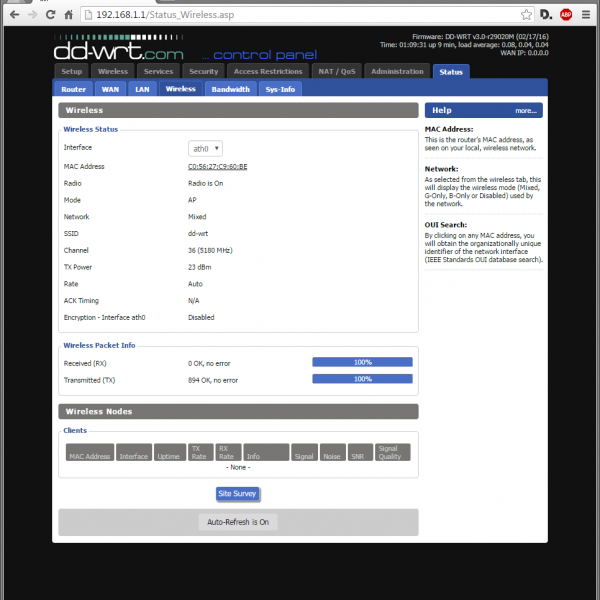Open the Chrome hamburger menu

coord(587,15)
